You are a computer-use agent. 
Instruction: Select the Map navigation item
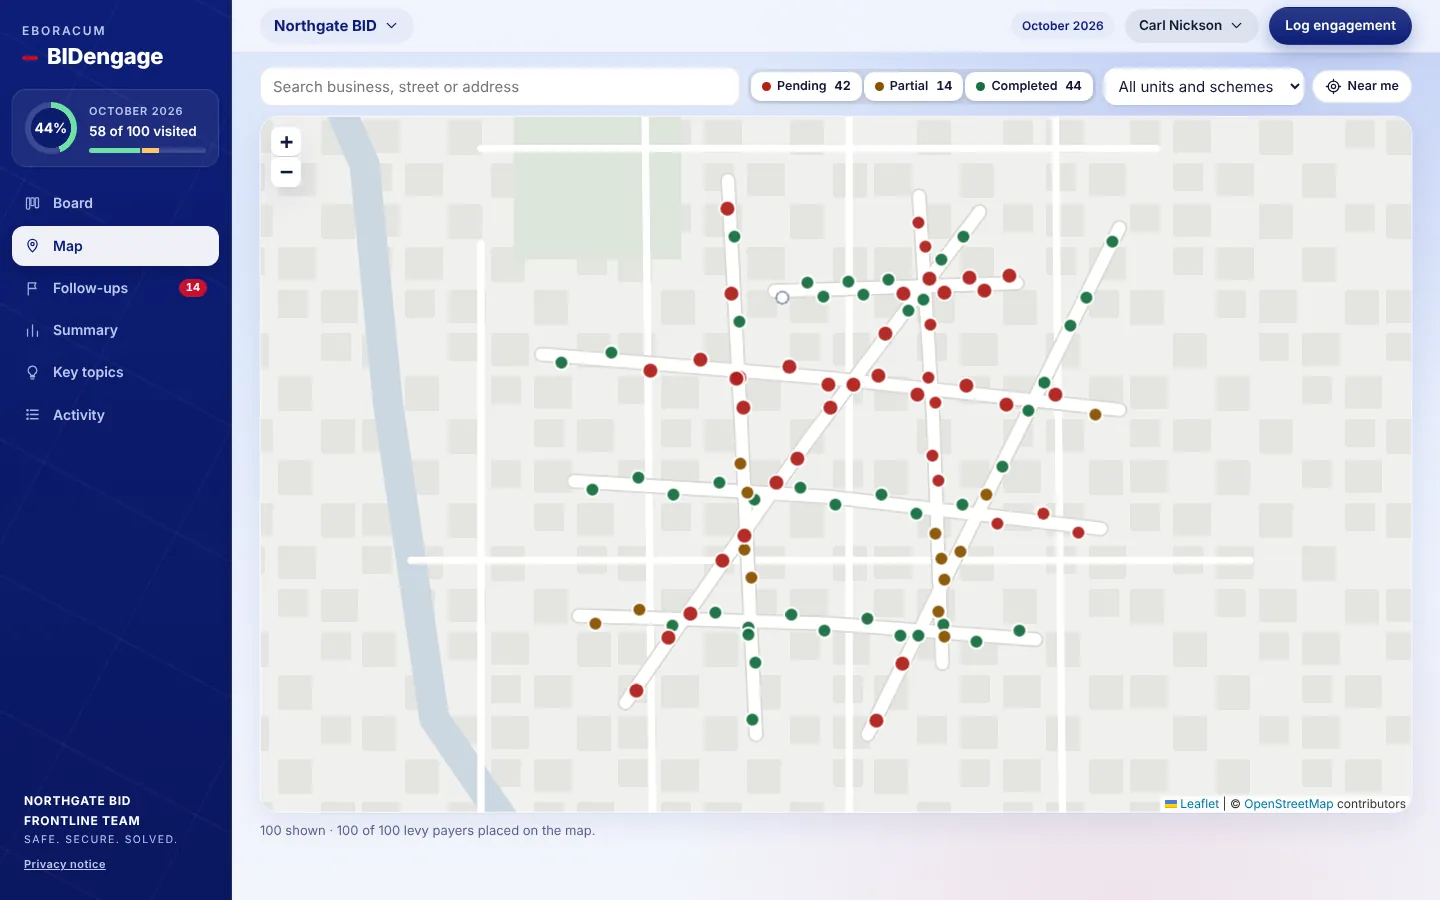(115, 246)
